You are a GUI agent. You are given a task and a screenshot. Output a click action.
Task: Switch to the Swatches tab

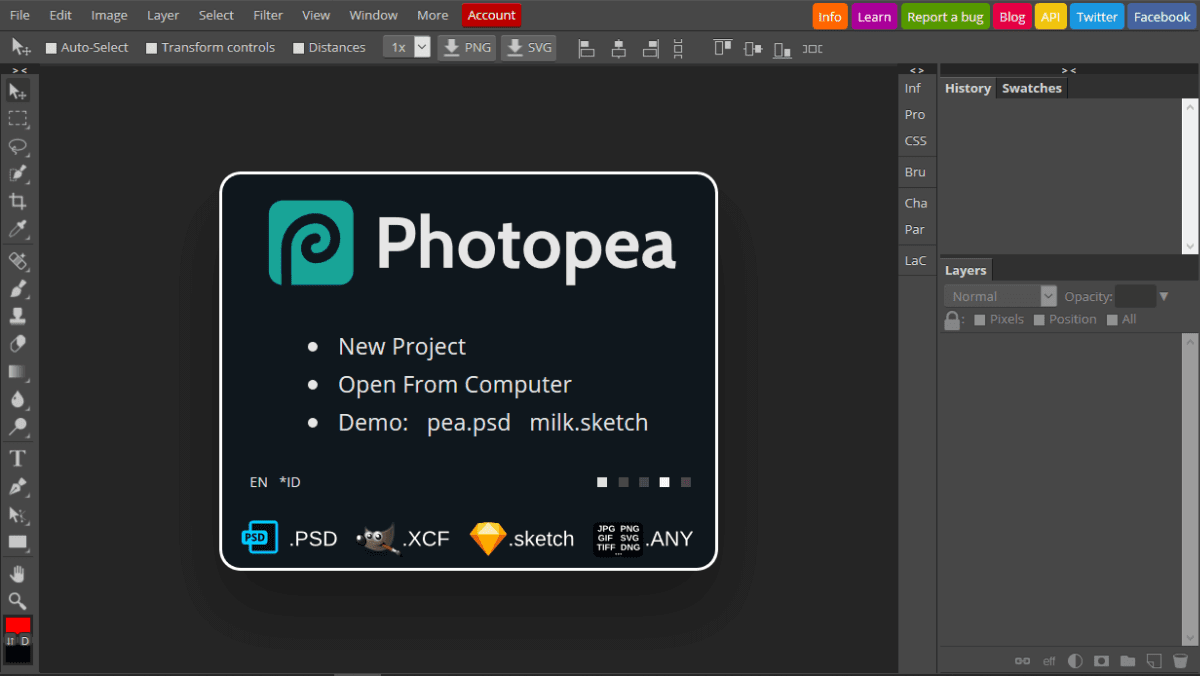[x=1032, y=88]
